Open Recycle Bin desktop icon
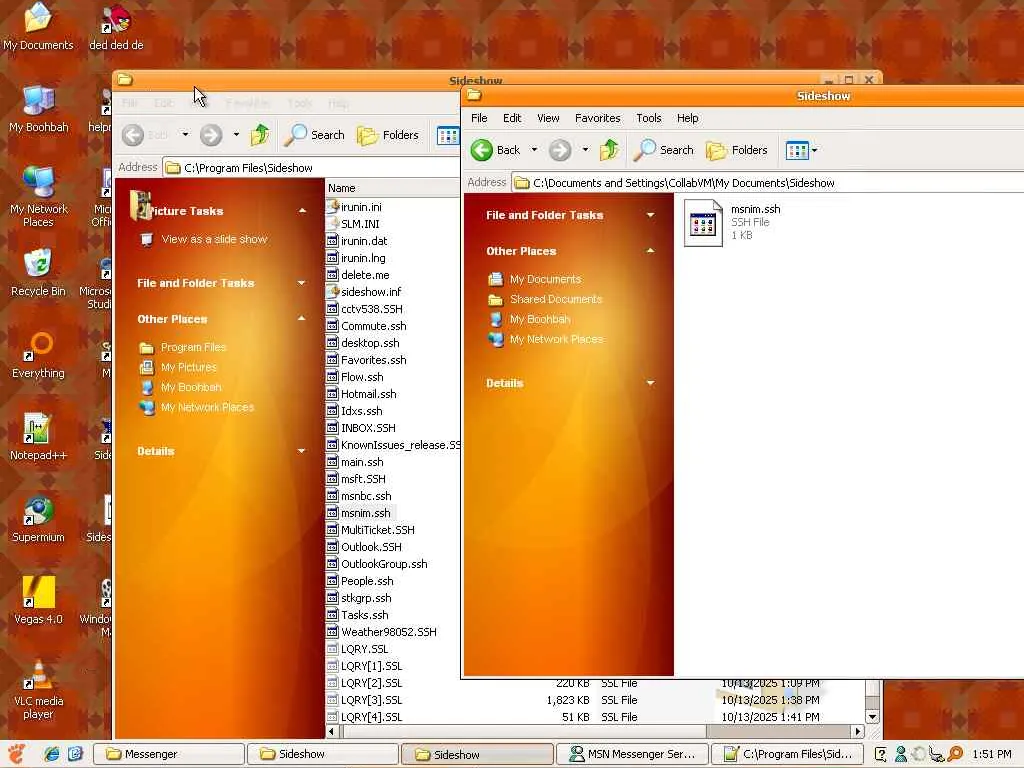Screen dimensions: 1024x768 tap(39, 273)
